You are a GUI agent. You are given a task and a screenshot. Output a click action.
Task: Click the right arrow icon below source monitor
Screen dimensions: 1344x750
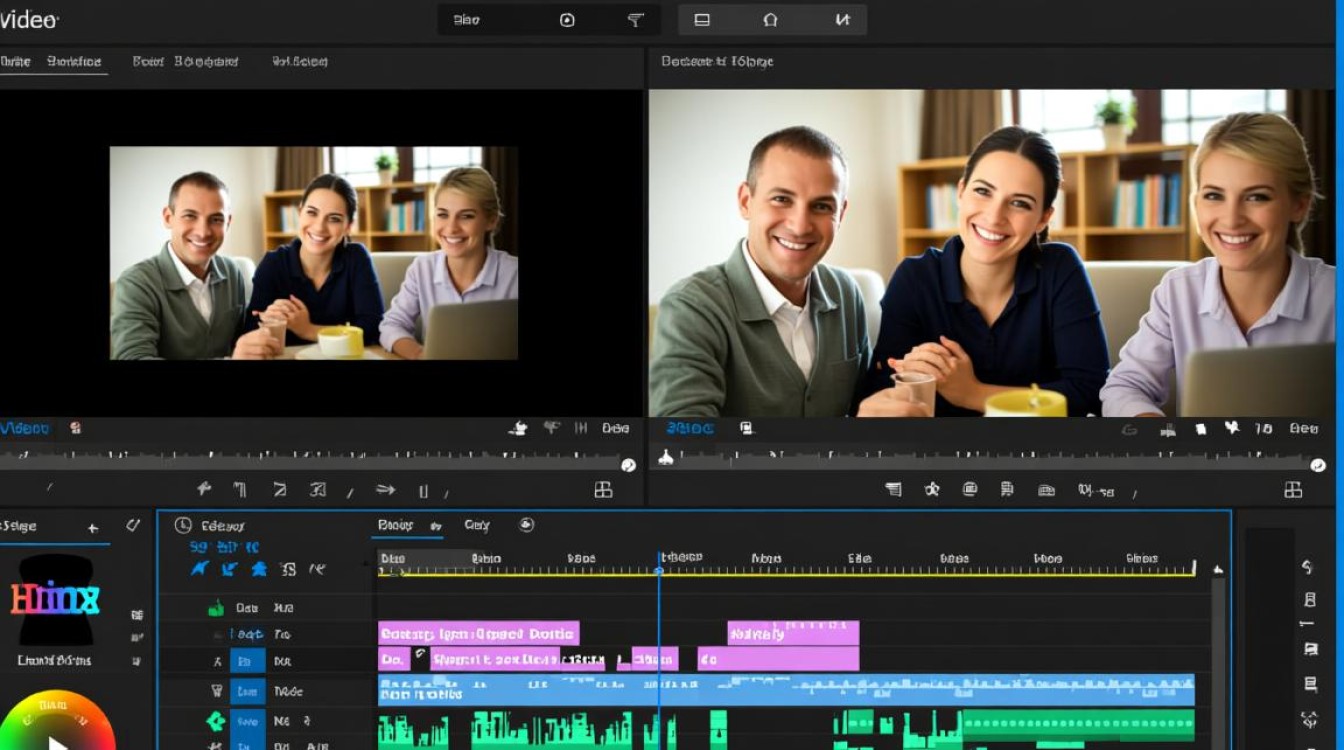coord(385,490)
